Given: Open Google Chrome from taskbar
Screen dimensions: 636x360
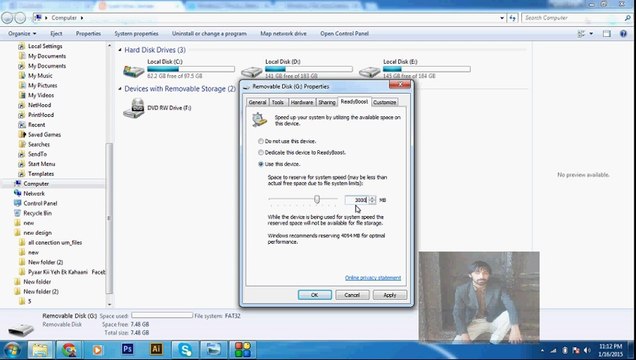Looking at the screenshot, I should pos(69,349).
